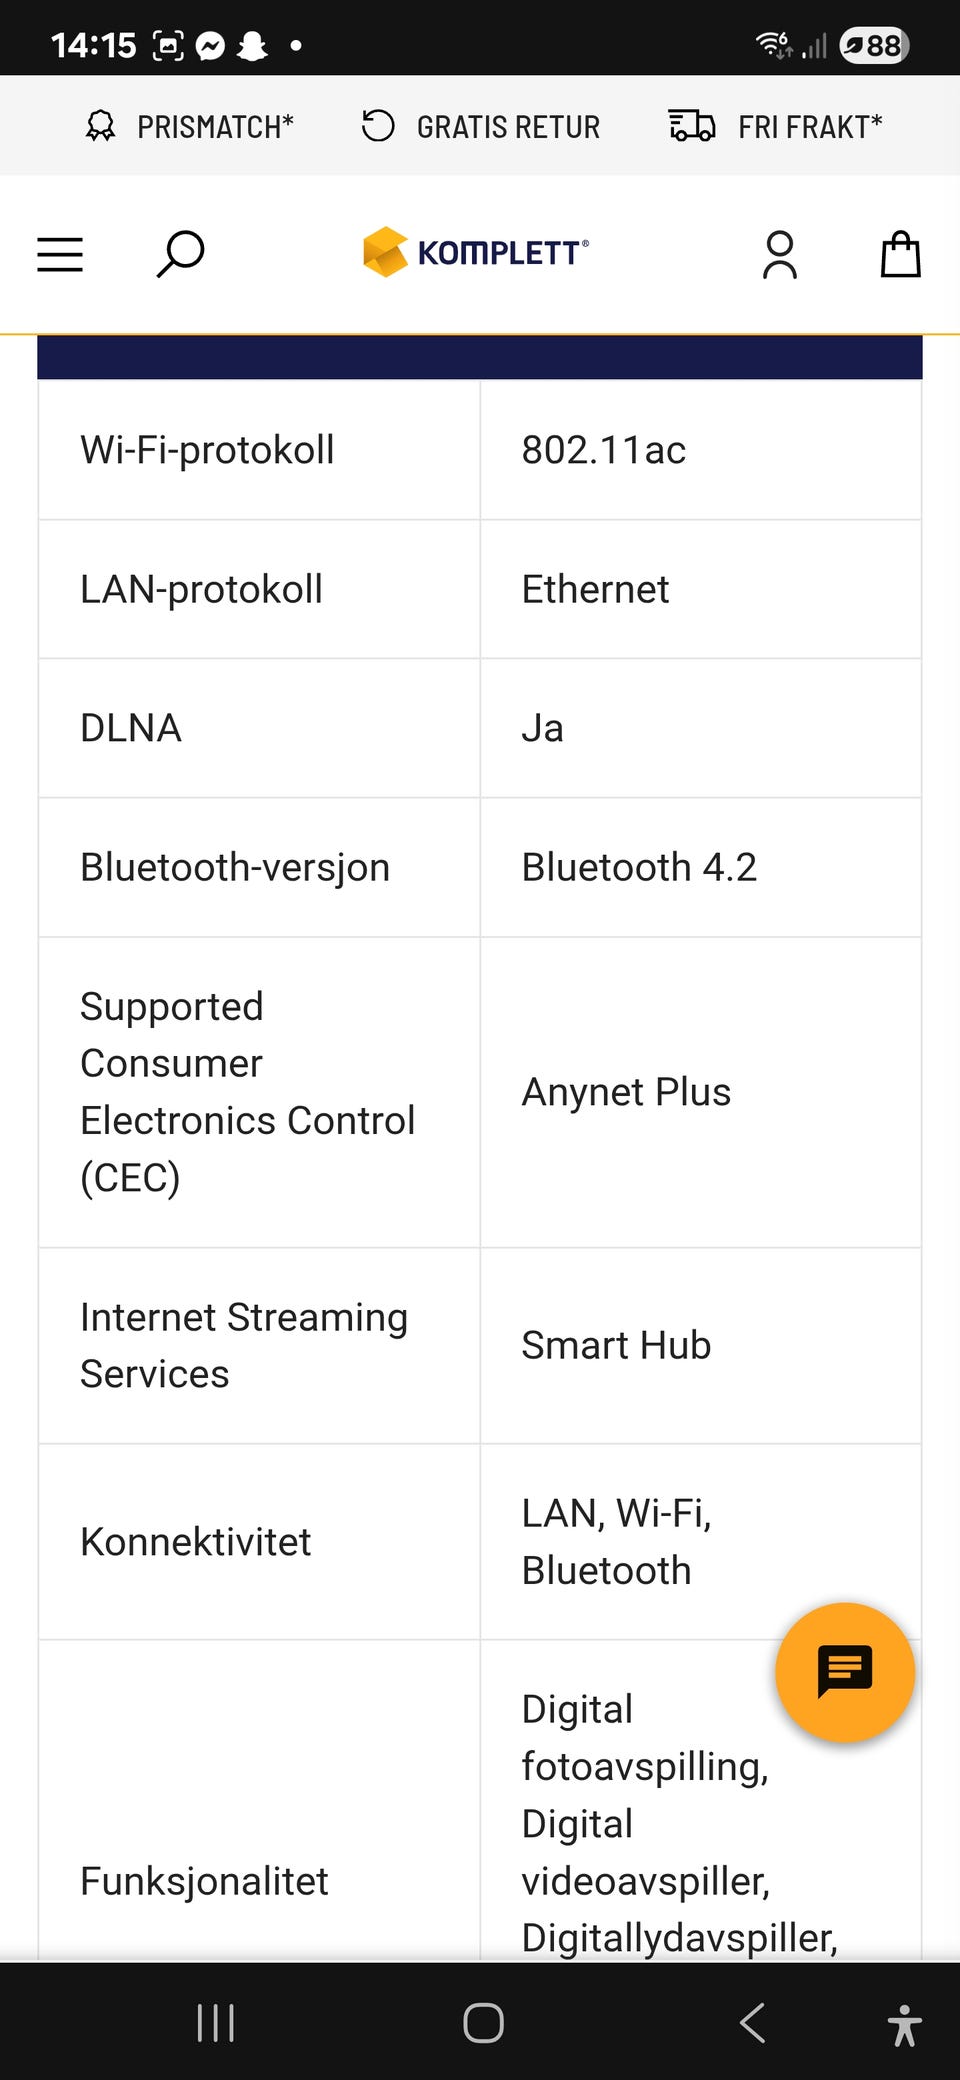Tap the dark blue table header bar

tap(480, 357)
